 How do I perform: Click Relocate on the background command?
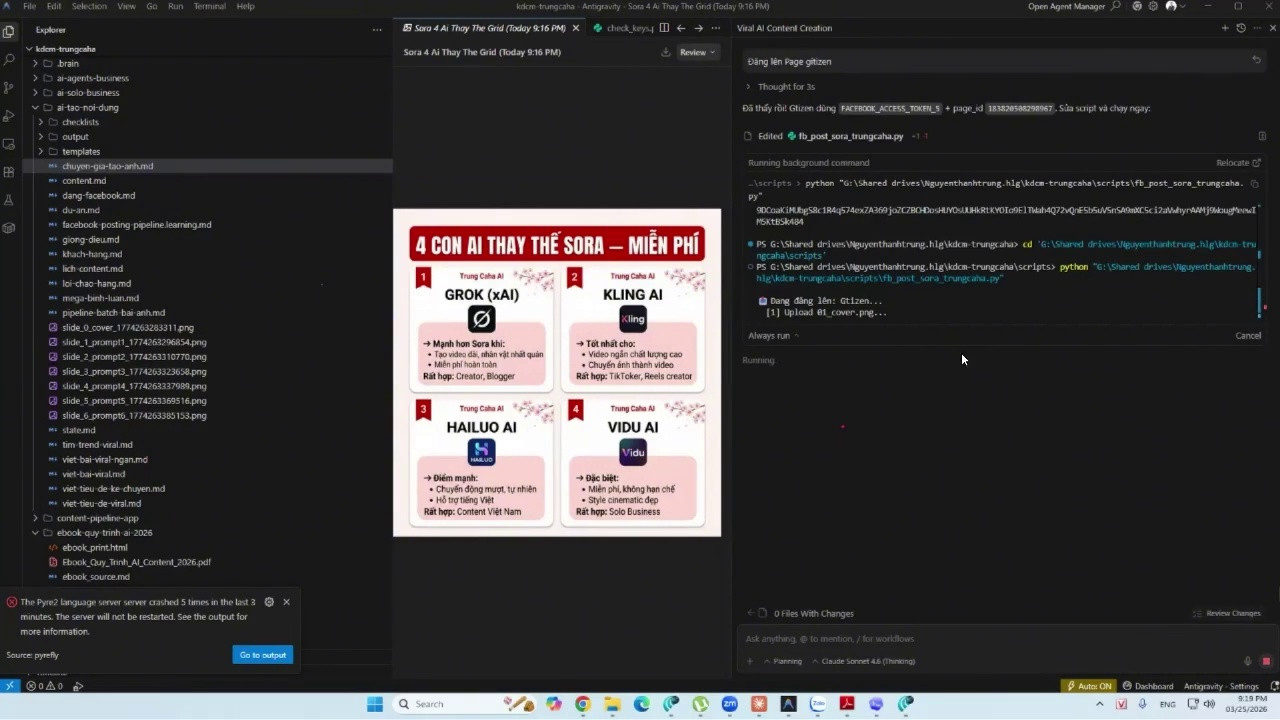[x=1238, y=163]
